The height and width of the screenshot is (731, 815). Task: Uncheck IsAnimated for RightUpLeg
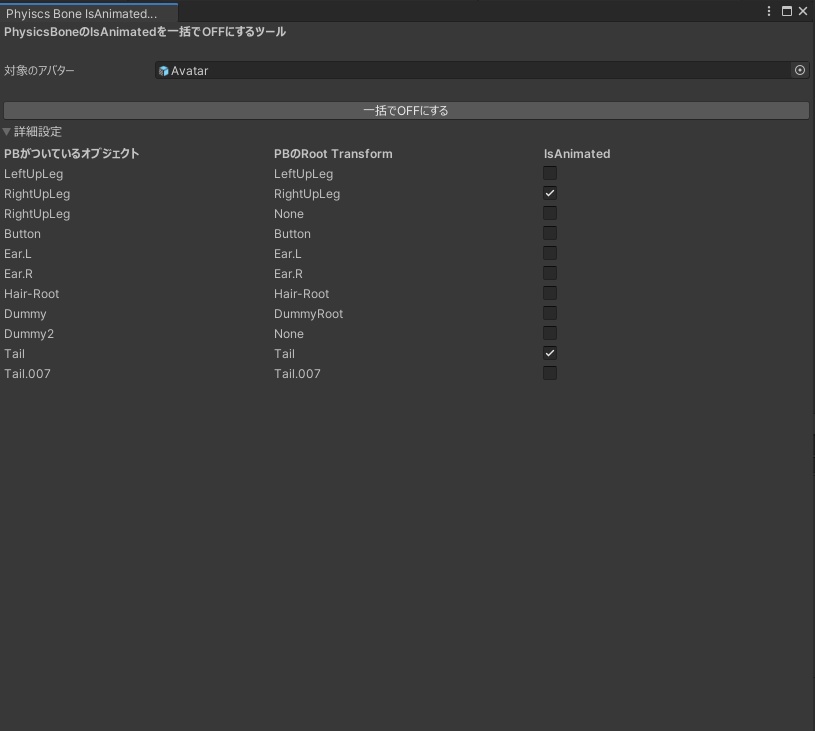point(549,193)
